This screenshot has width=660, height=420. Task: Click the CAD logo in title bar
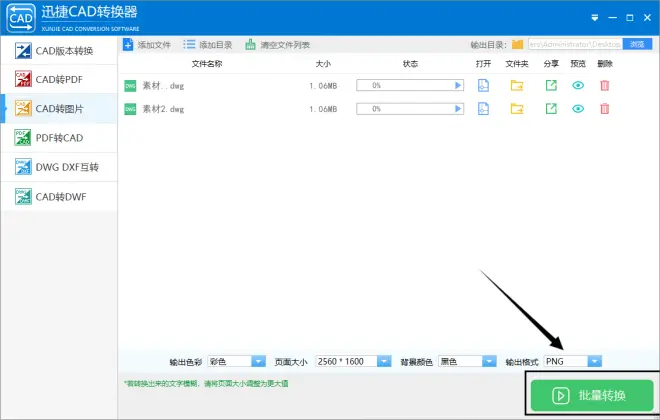21,18
